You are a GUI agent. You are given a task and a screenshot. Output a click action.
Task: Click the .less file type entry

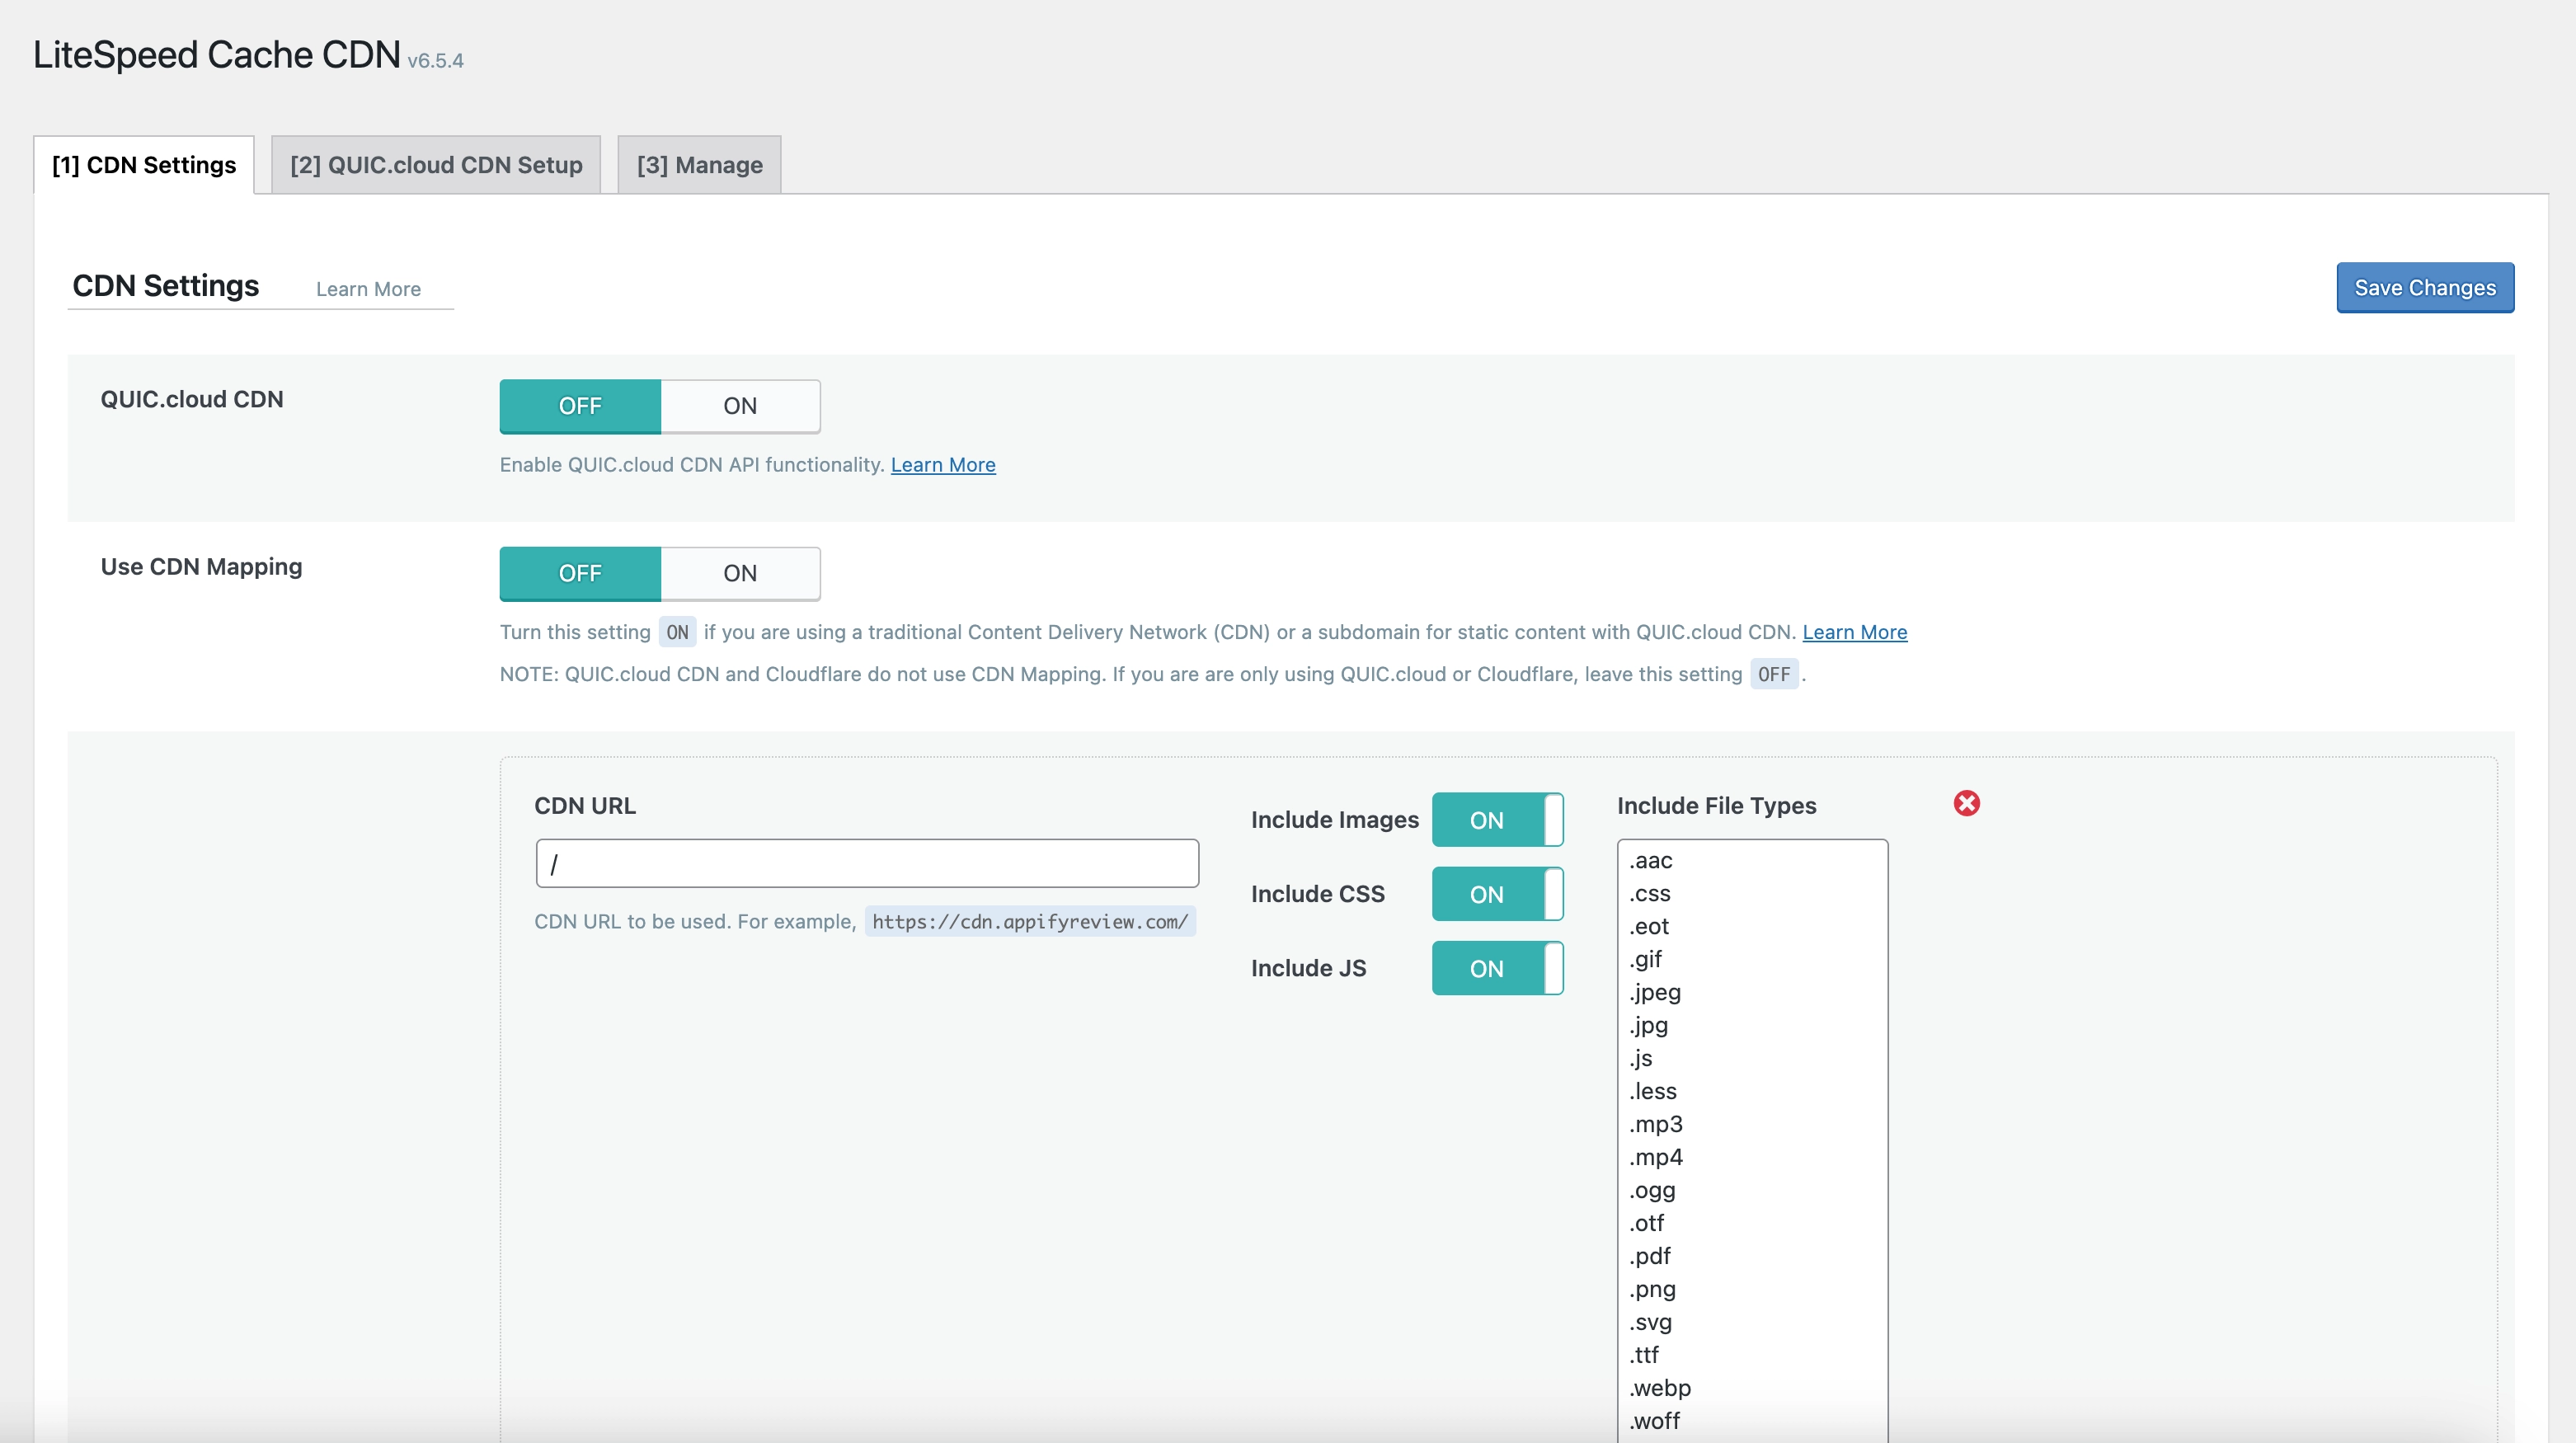click(1652, 1092)
